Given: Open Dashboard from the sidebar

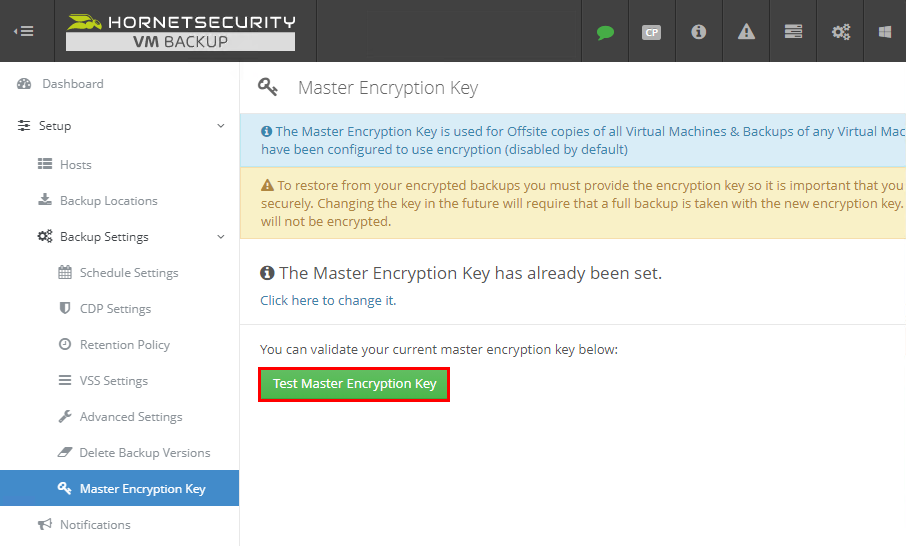Looking at the screenshot, I should 72,84.
